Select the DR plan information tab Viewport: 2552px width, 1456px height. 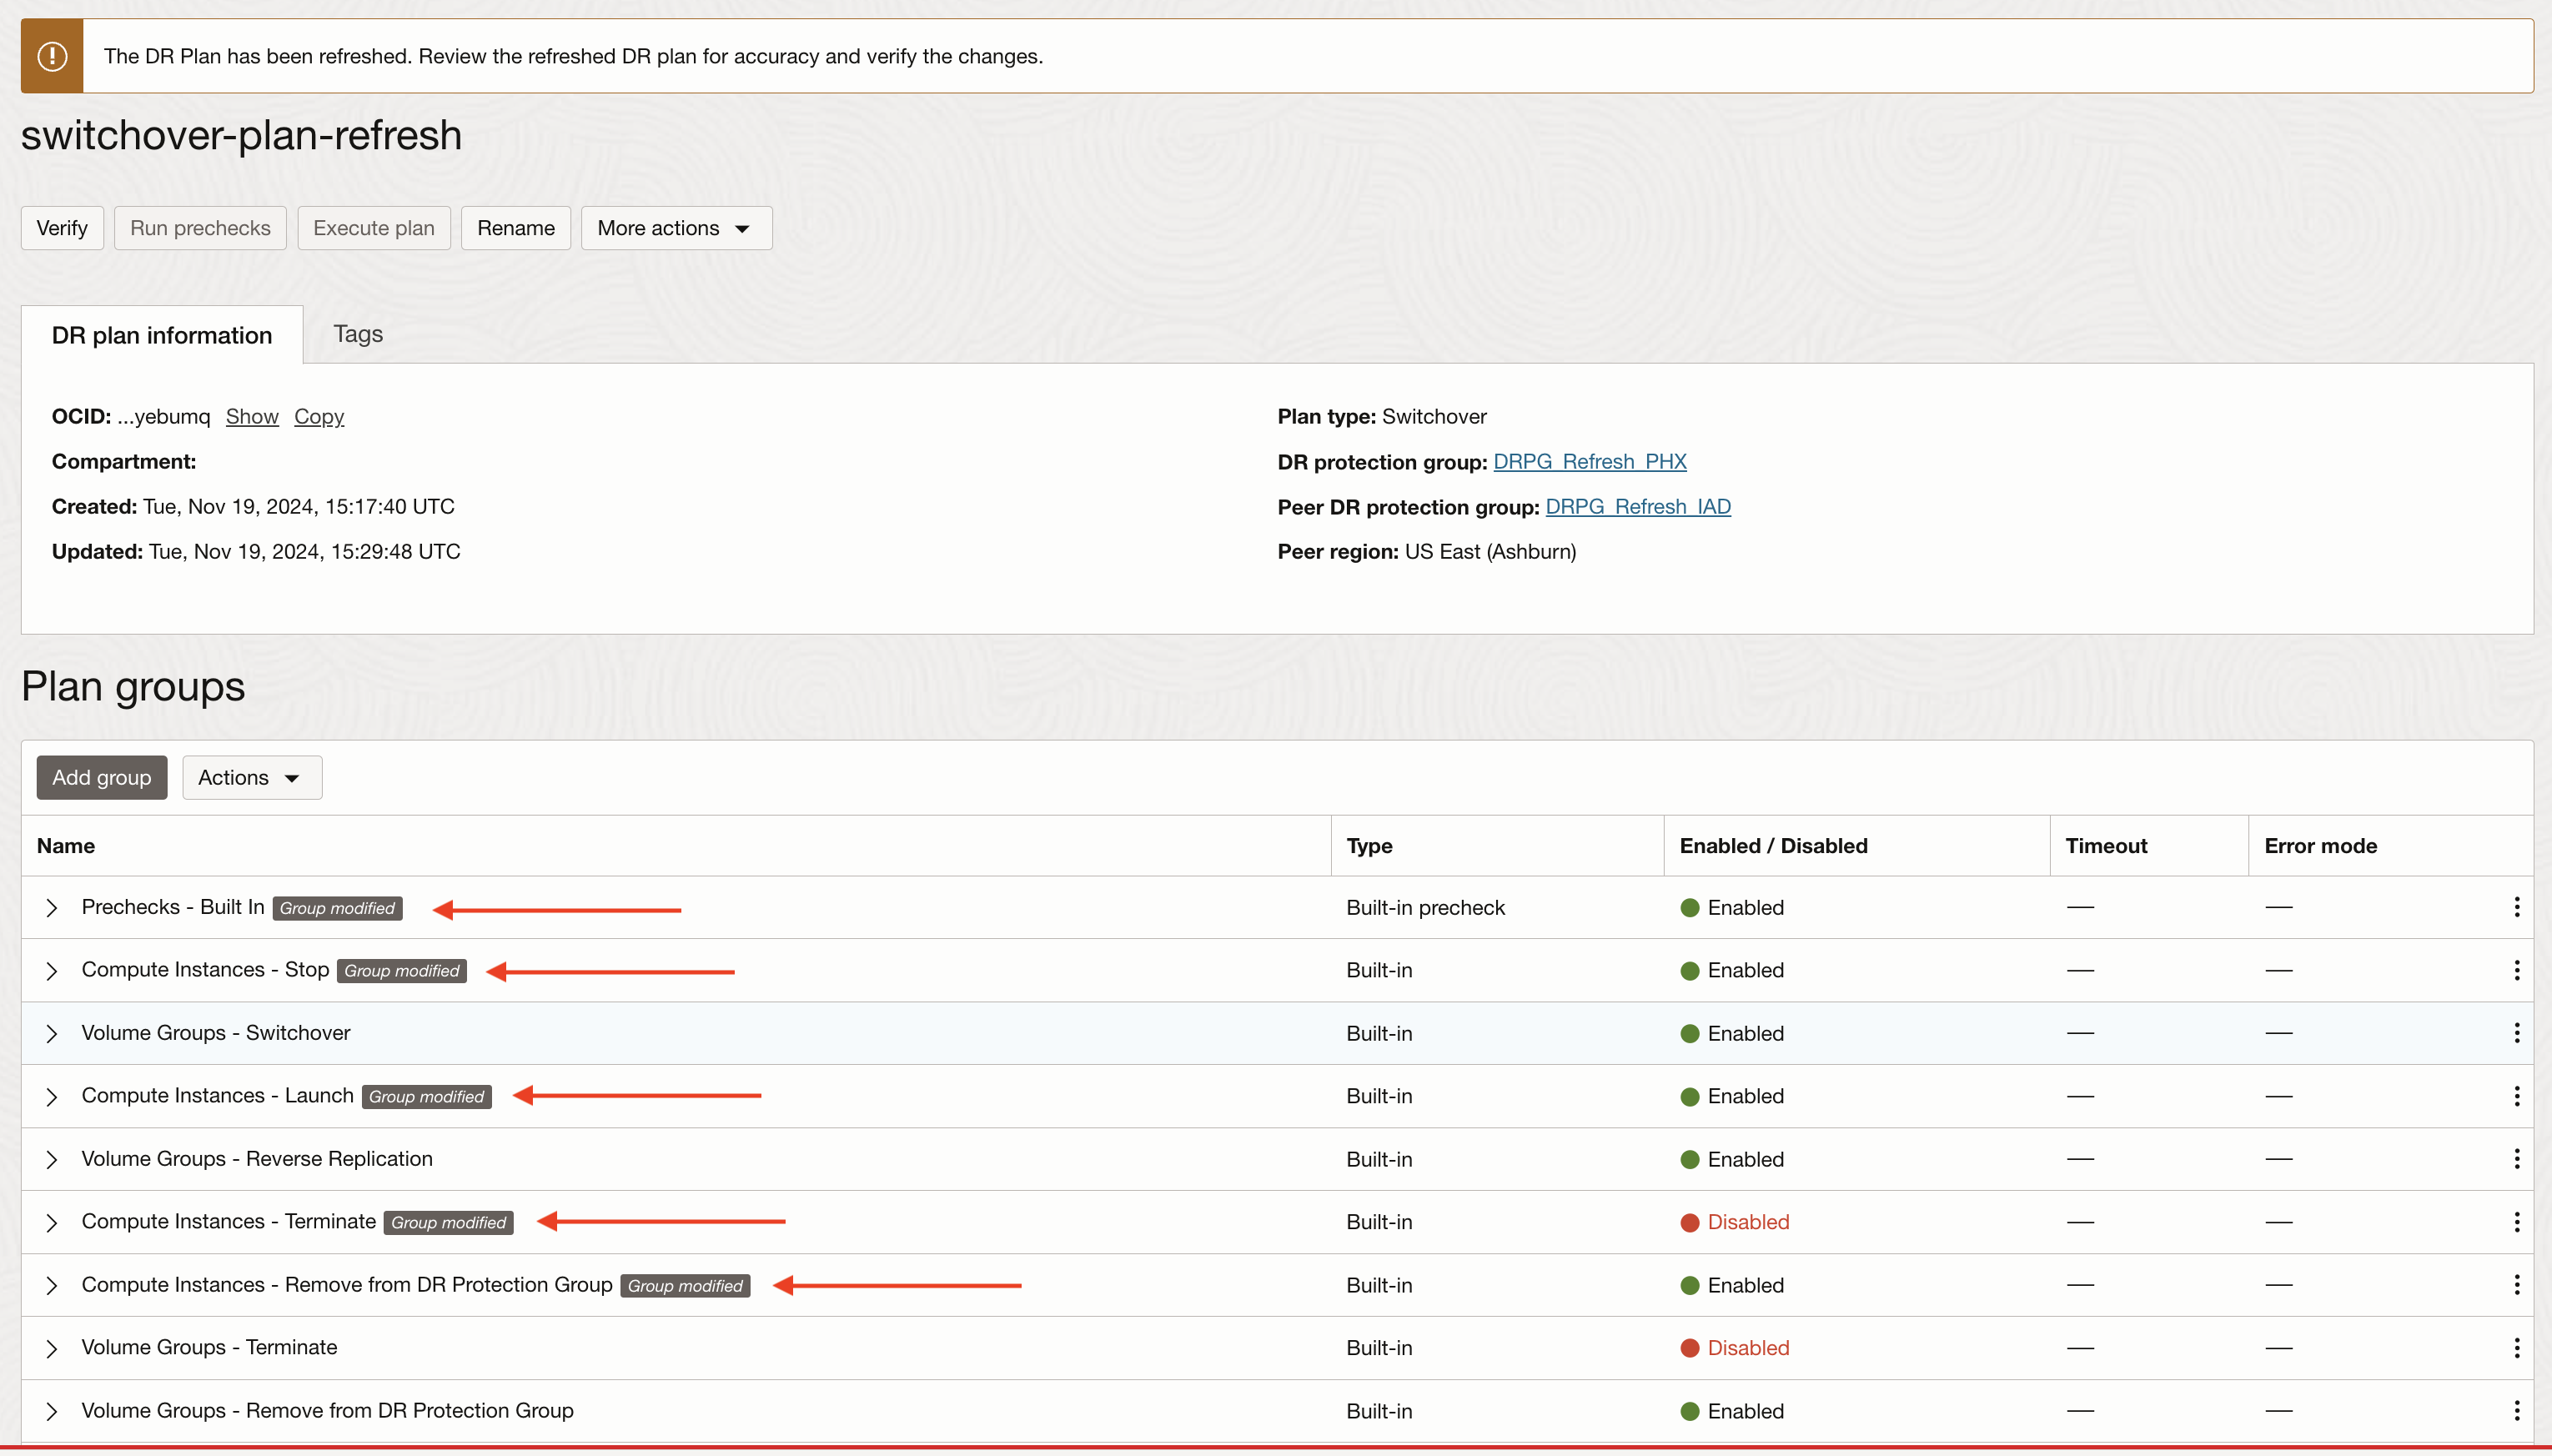(162, 335)
